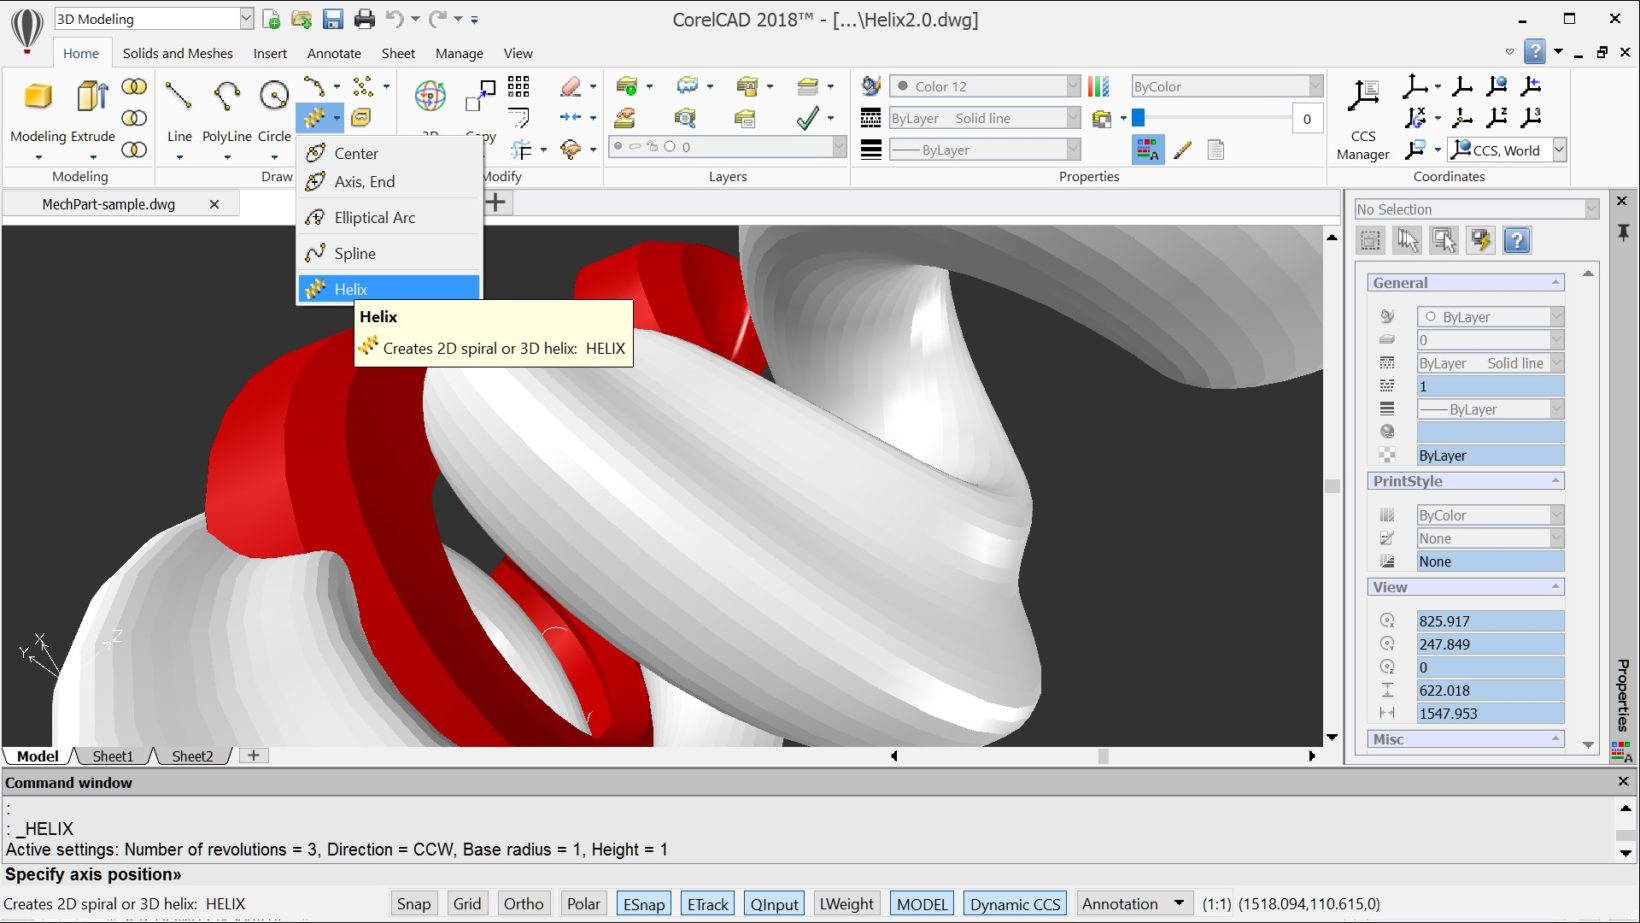Toggle Snap in the status bar

coord(413,904)
